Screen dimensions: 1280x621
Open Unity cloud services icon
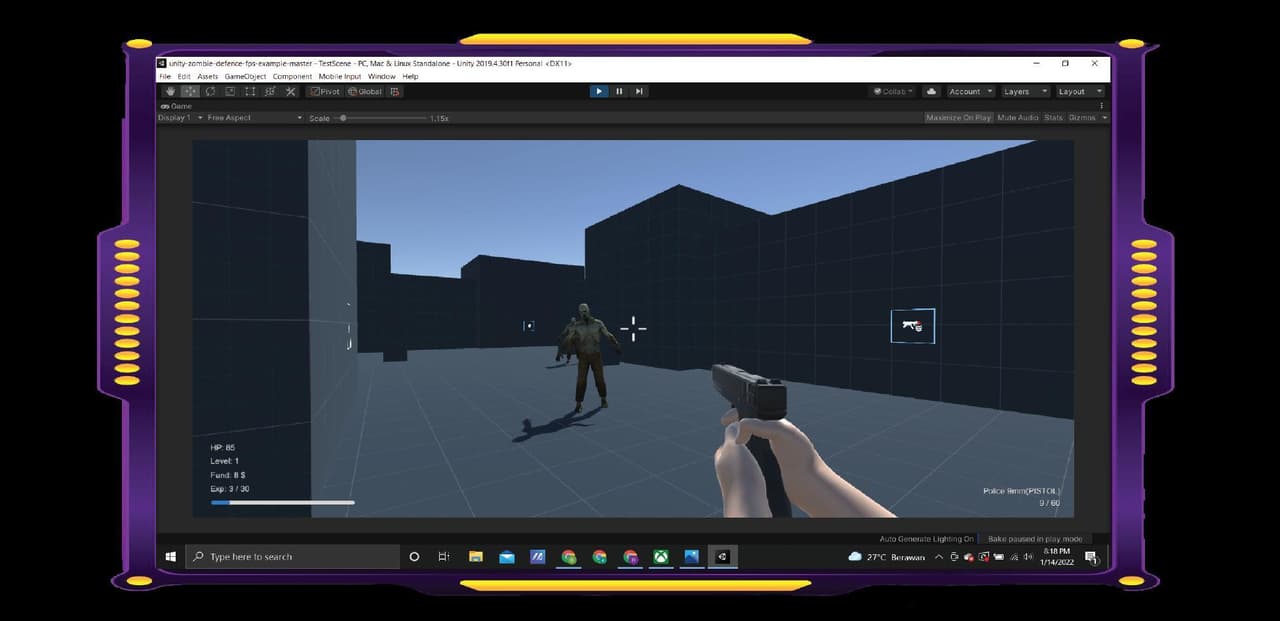pyautogui.click(x=931, y=91)
